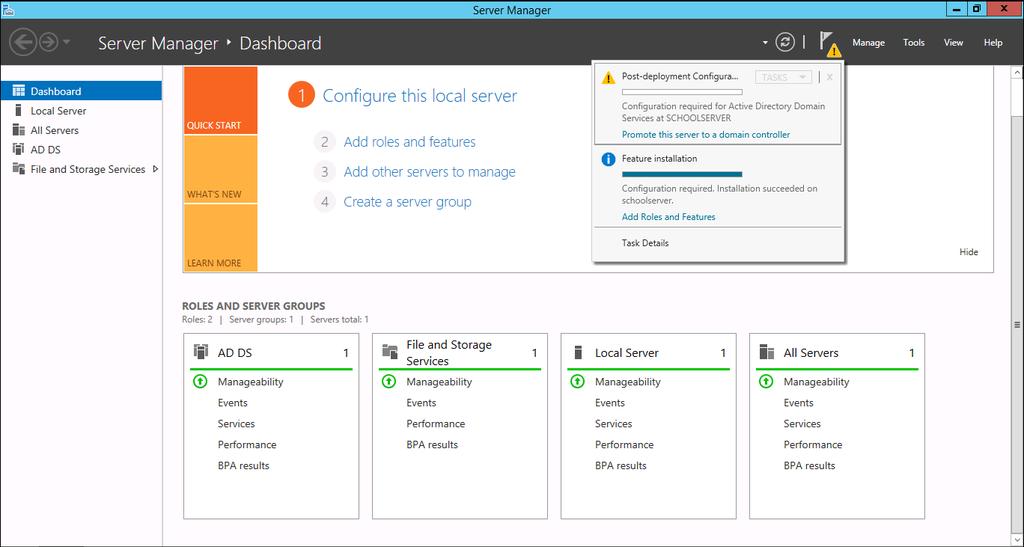This screenshot has width=1024, height=547.
Task: Open the notifications flag with warning
Action: click(829, 43)
